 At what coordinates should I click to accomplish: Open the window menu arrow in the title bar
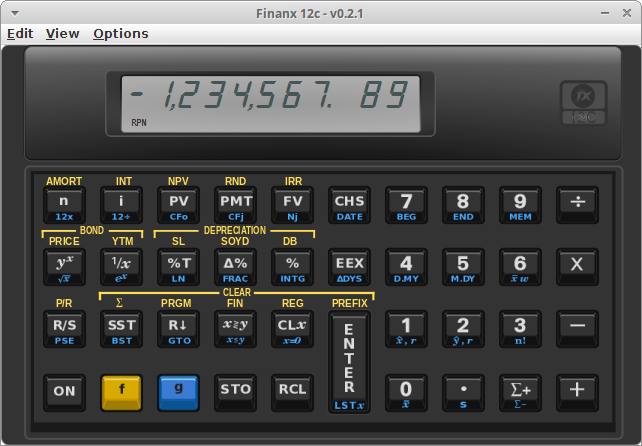click(15, 13)
